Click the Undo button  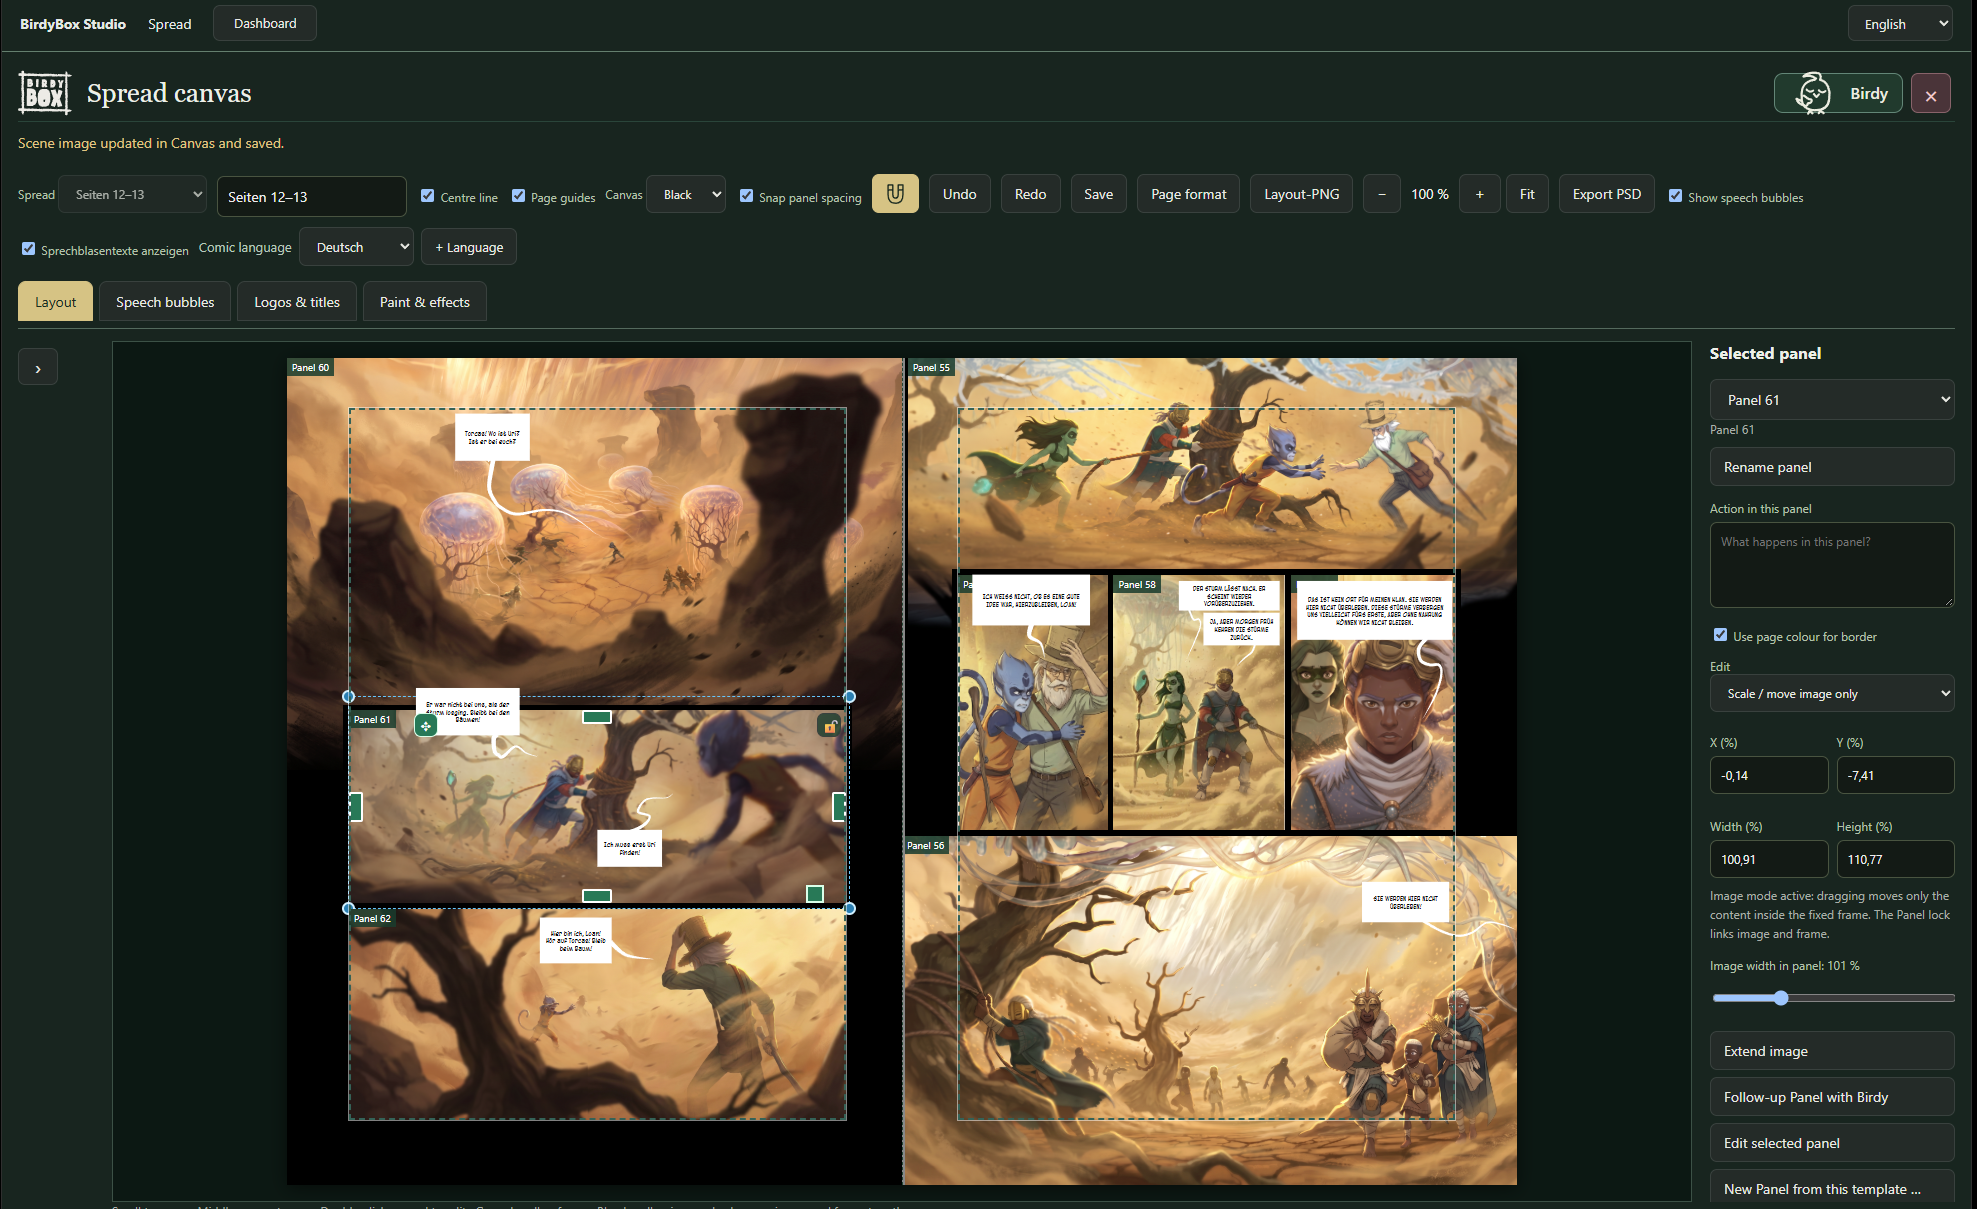click(960, 194)
